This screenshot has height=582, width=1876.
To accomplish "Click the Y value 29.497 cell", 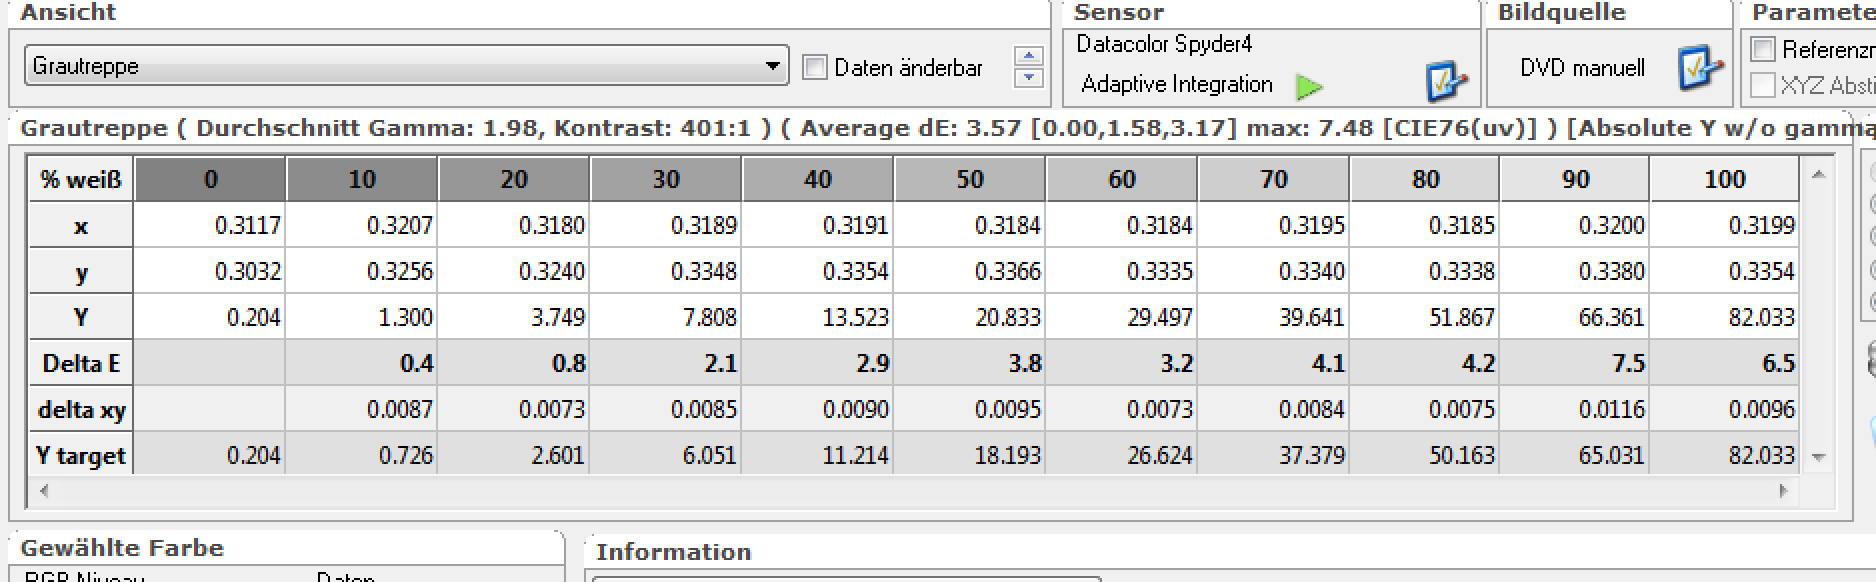I will (1122, 317).
